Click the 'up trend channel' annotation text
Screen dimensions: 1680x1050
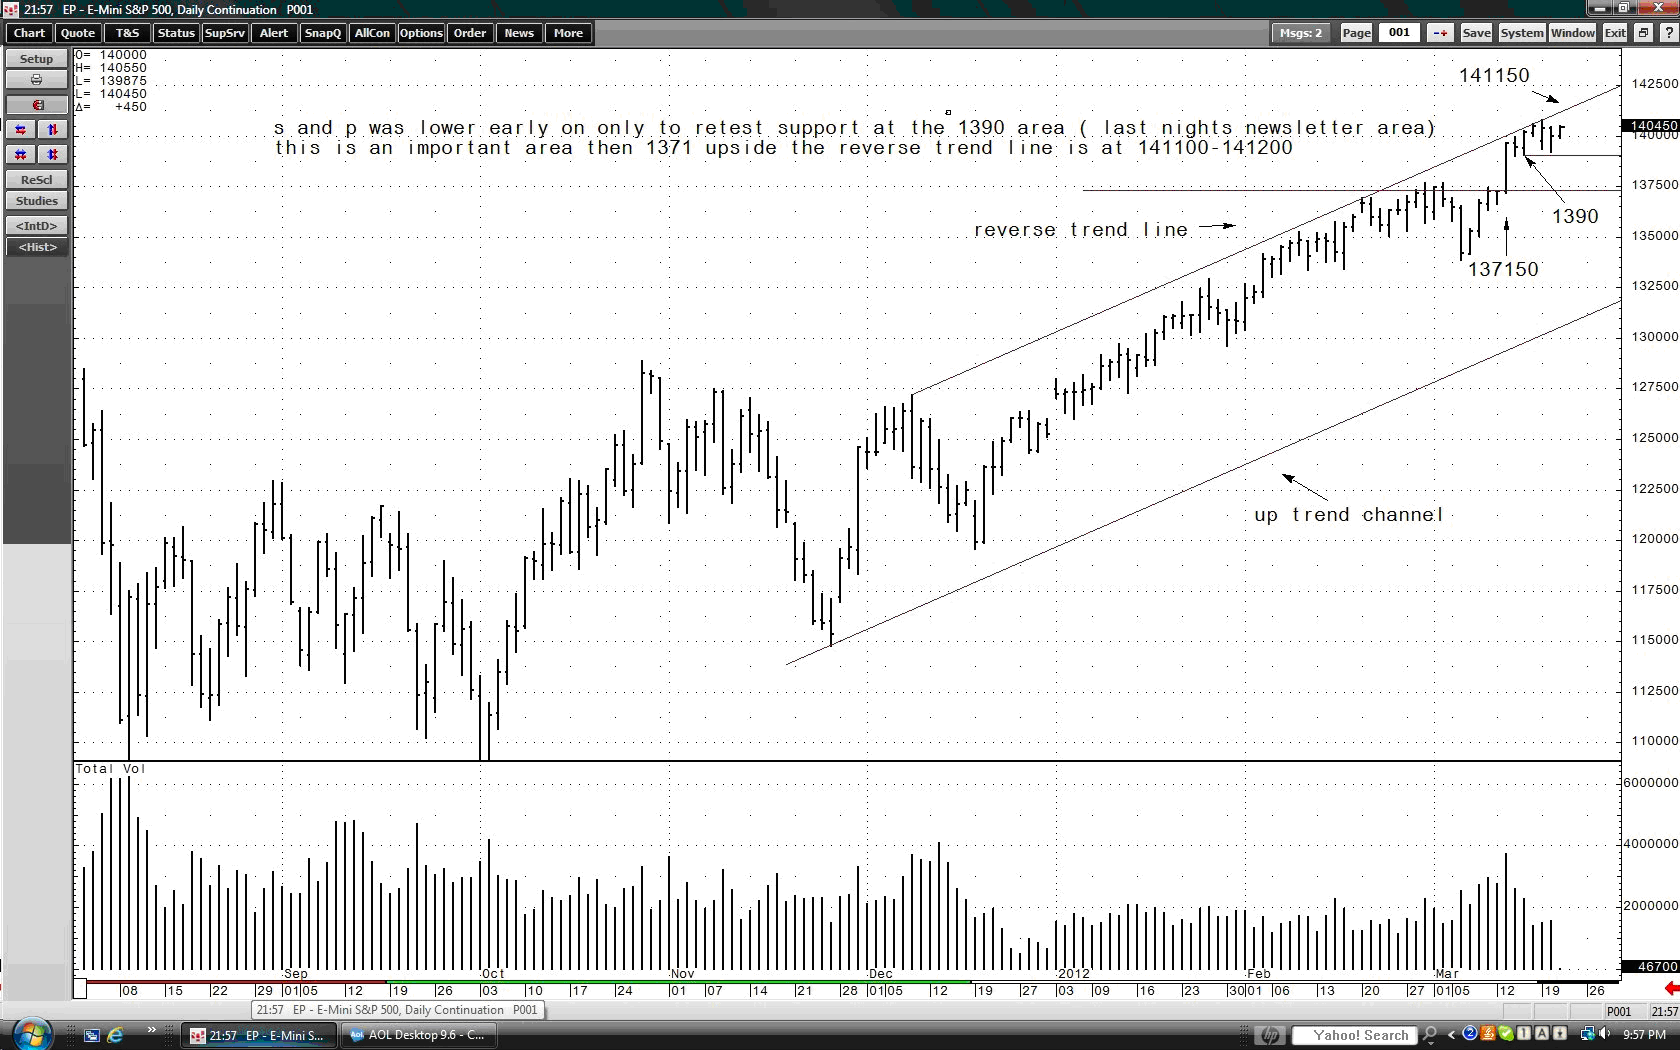click(x=1349, y=515)
